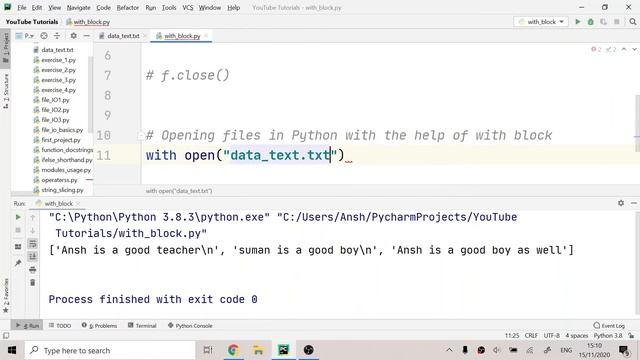Open exercise_1.py in the project tree
This screenshot has height=360, width=640.
[x=58, y=60]
